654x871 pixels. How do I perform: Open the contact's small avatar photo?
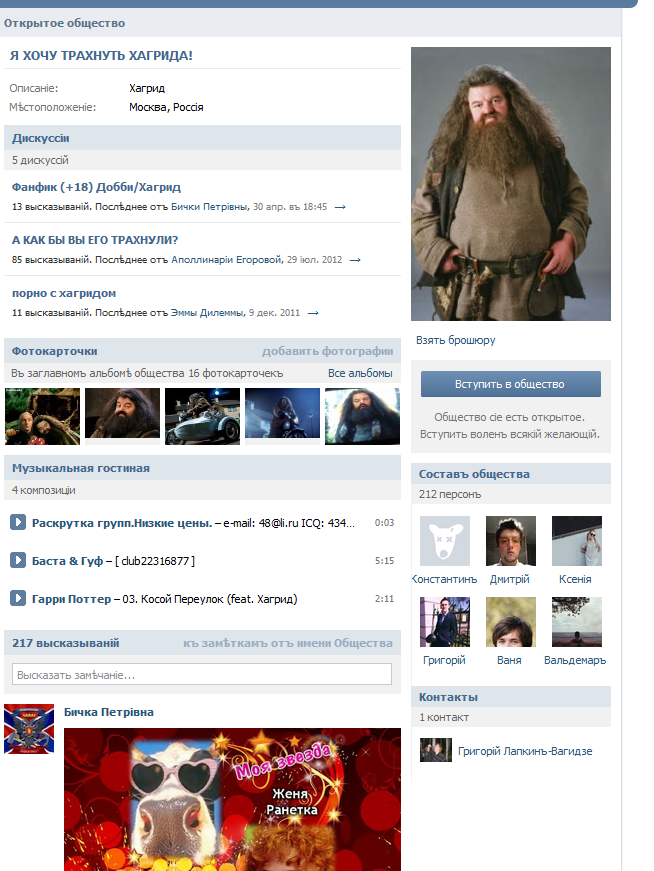click(436, 750)
